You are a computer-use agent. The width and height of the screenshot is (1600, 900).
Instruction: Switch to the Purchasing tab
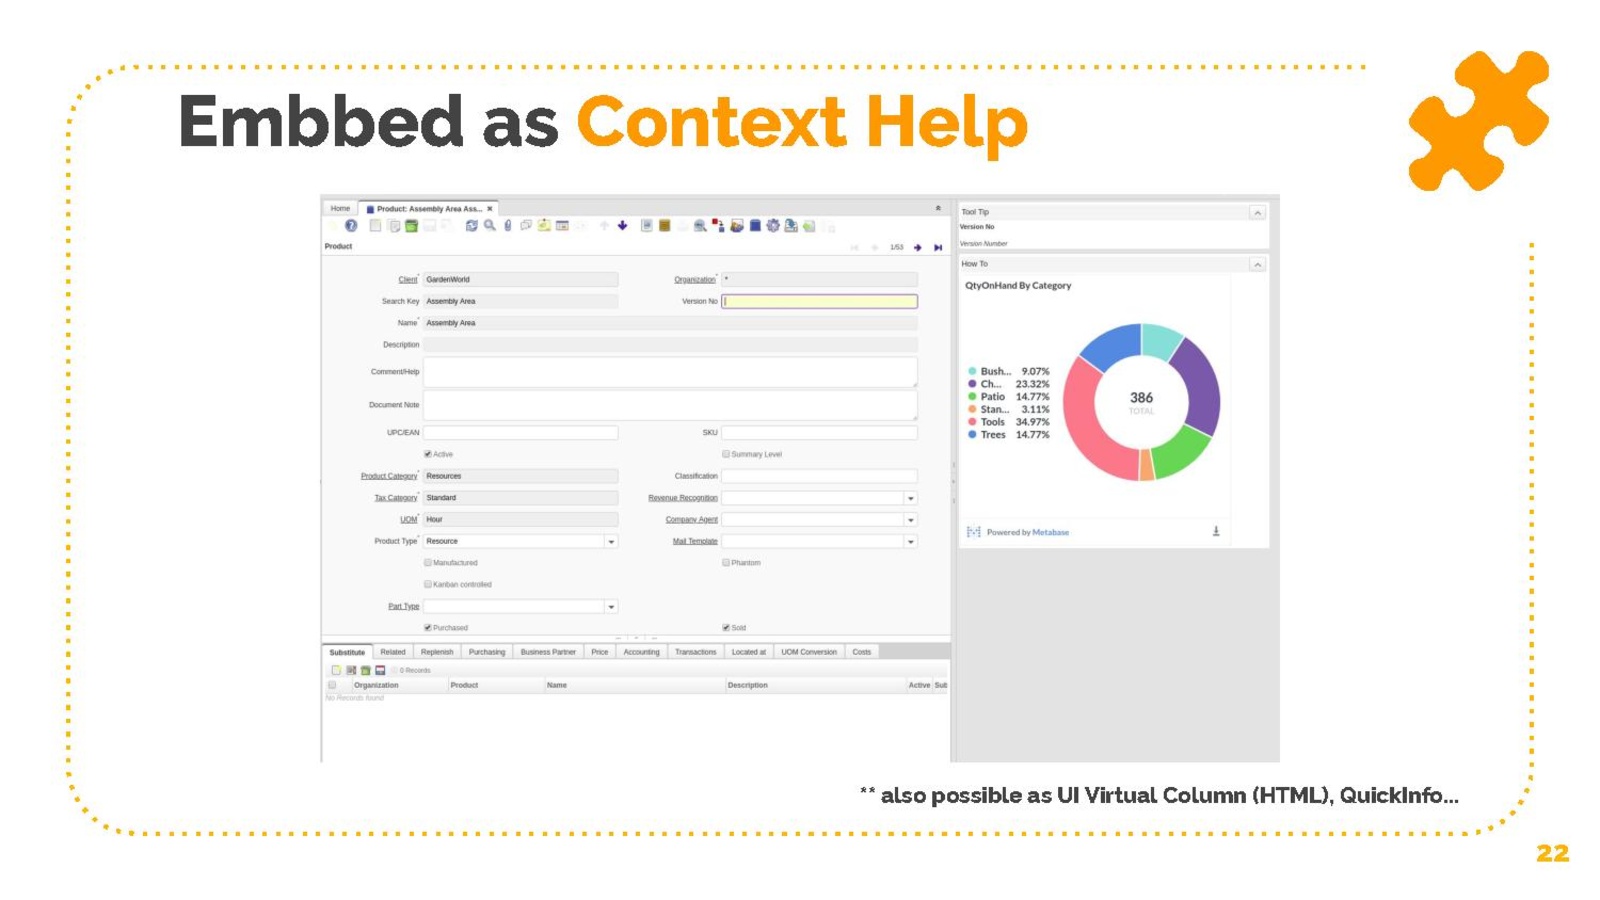click(487, 652)
